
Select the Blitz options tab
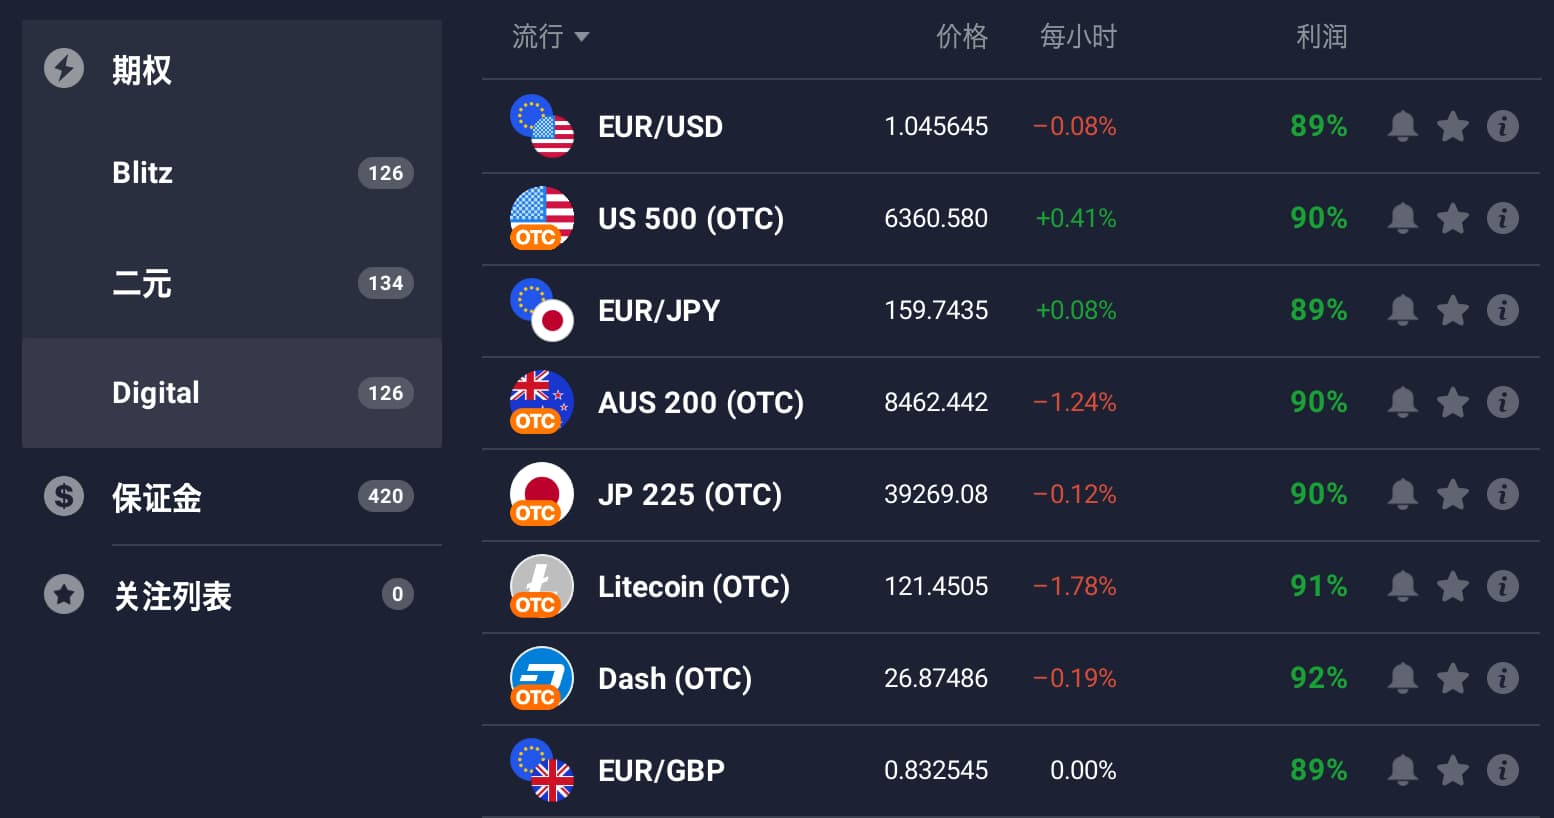[x=232, y=173]
